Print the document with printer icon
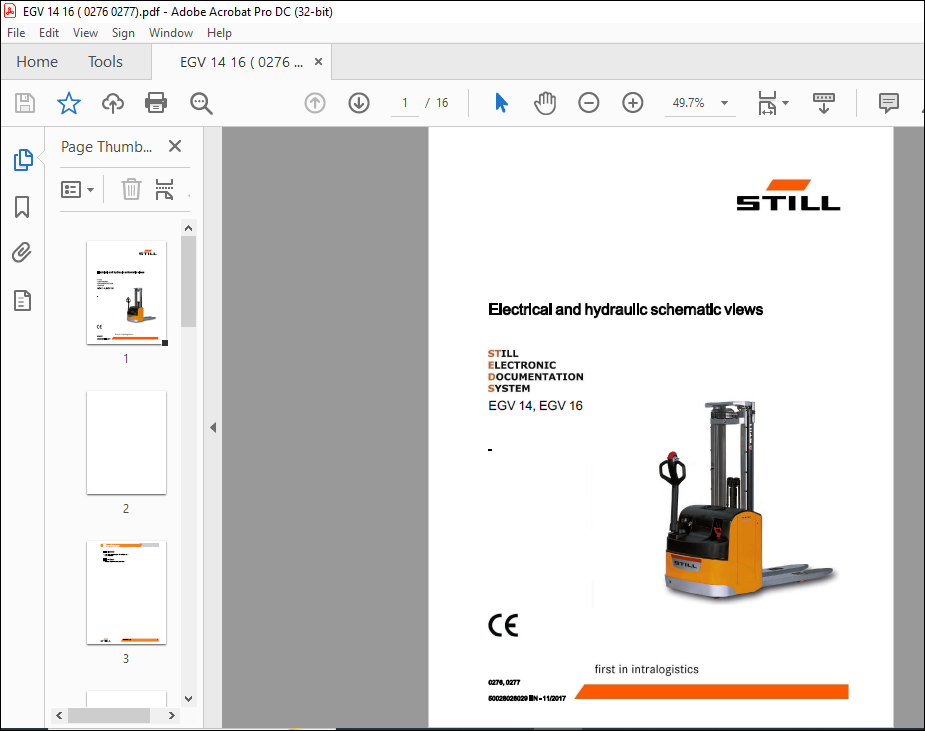This screenshot has height=731, width=925. 156,103
